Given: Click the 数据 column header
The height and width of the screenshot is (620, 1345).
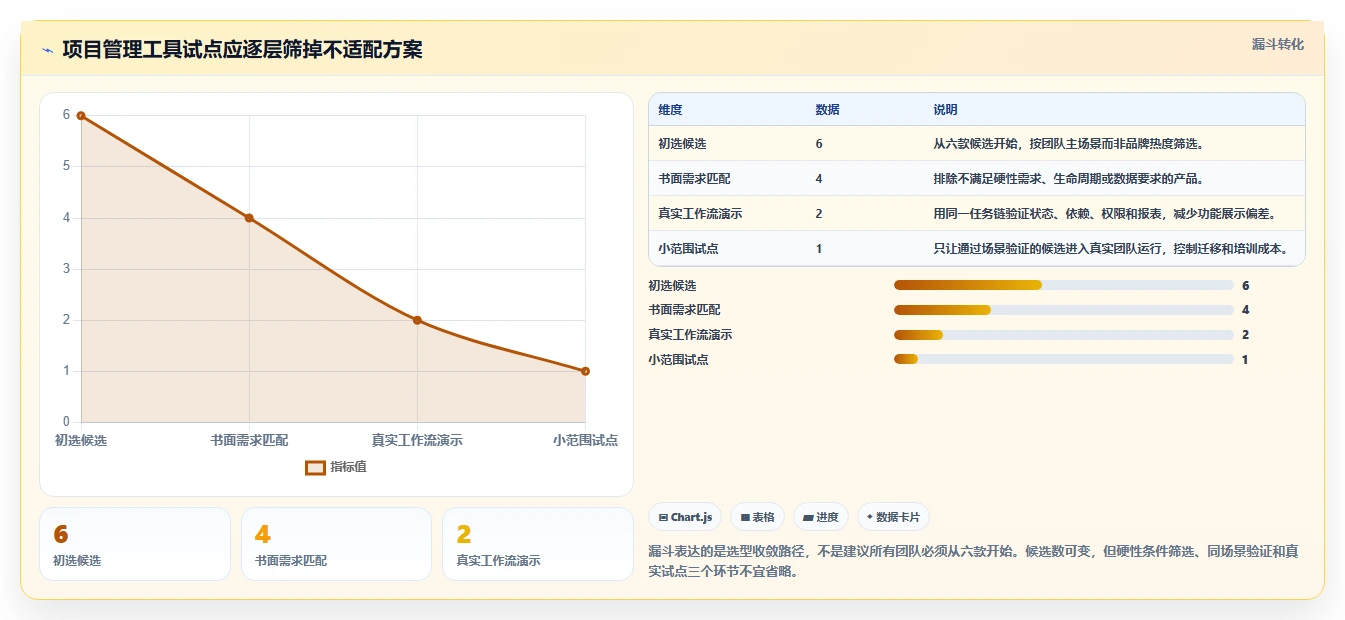Looking at the screenshot, I should (x=828, y=110).
